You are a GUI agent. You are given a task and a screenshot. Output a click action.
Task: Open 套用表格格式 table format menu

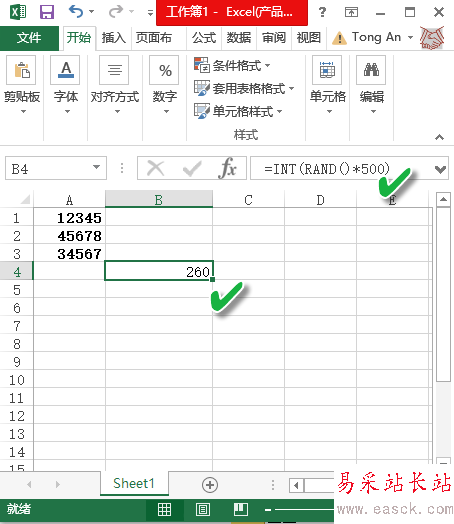(x=244, y=89)
